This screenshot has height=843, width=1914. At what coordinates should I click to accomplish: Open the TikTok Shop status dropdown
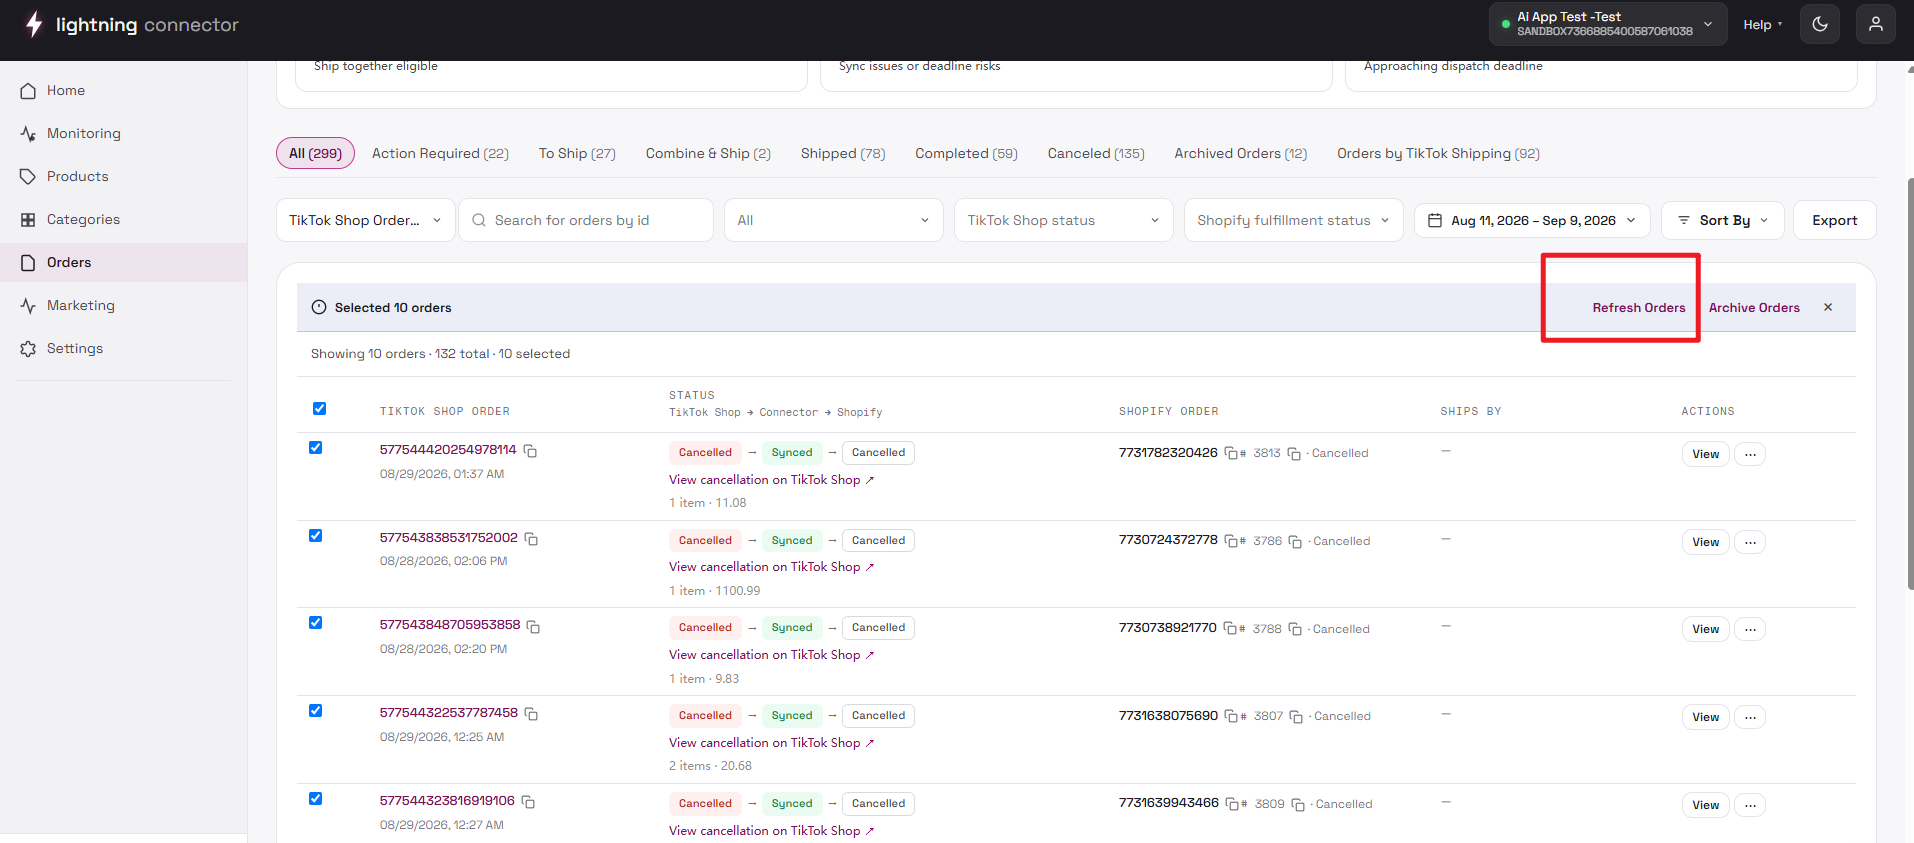pyautogui.click(x=1063, y=220)
